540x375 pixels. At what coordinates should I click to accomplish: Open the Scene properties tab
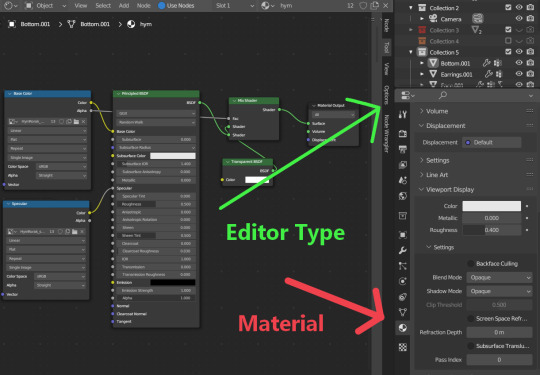point(402,180)
